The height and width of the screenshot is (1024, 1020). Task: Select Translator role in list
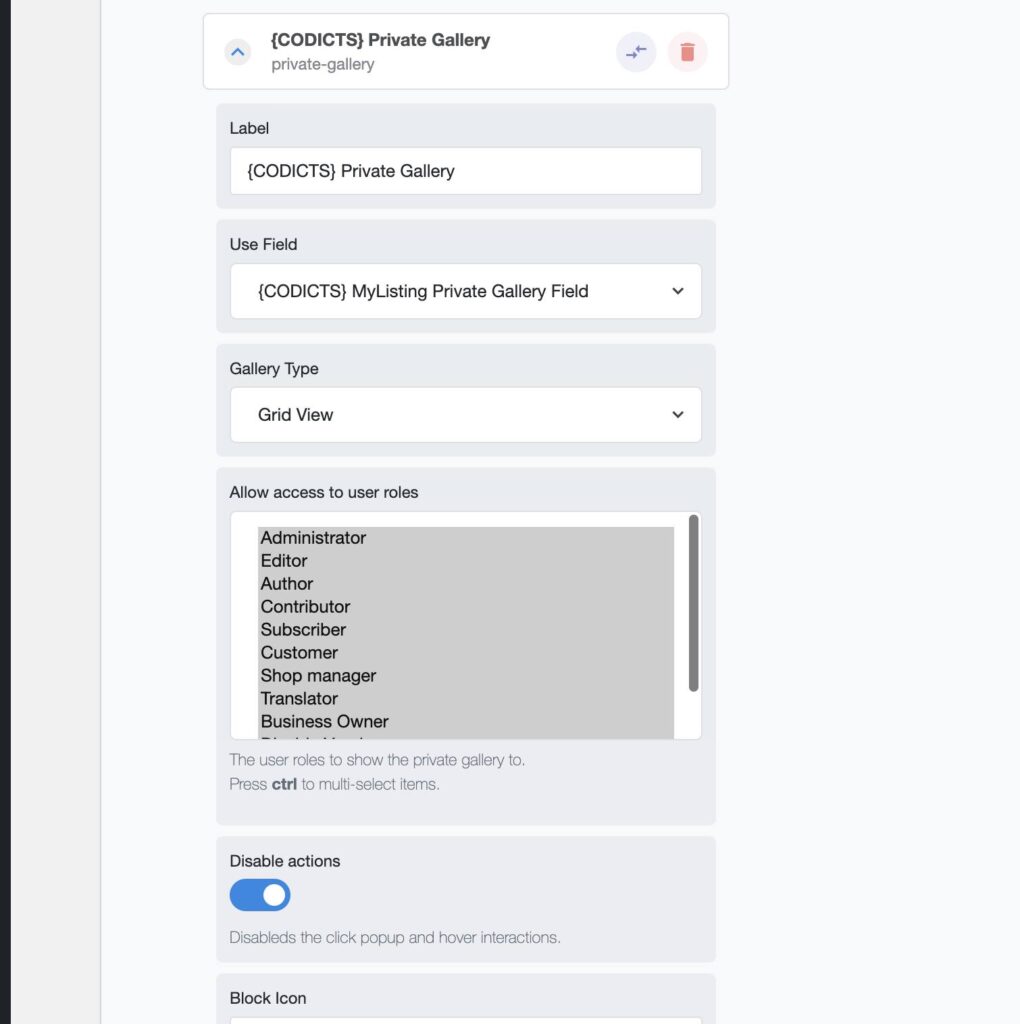pyautogui.click(x=466, y=699)
